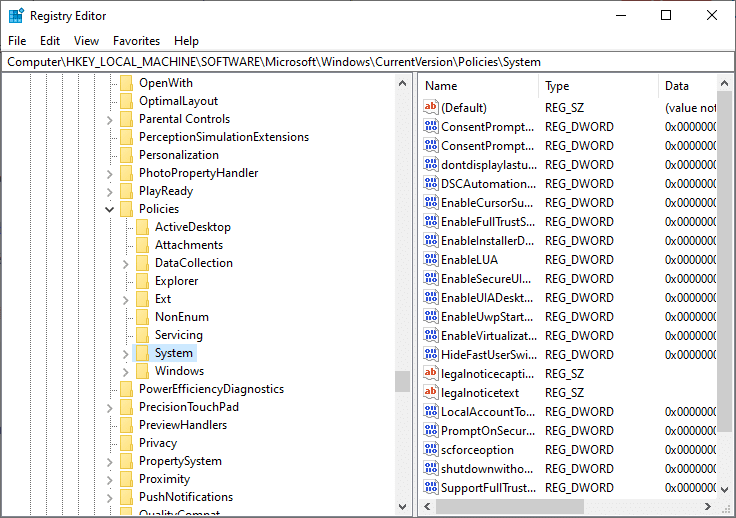Screen dimensions: 736x518
Task: Click the dontdisplaylastu... DWORD icon
Action: point(430,164)
